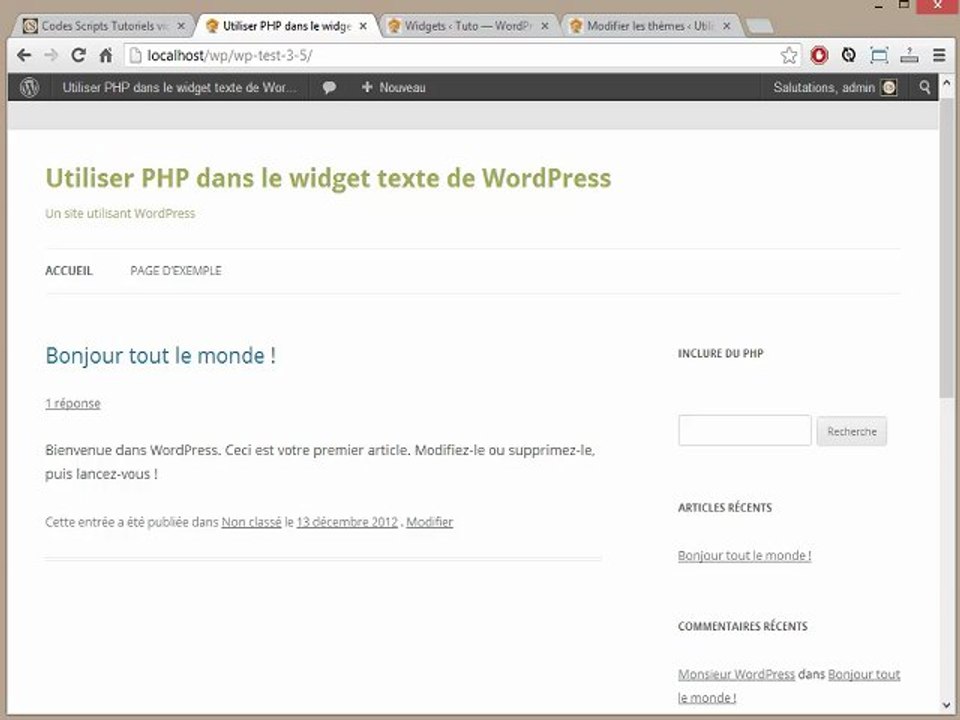Viewport: 960px width, 720px height.
Task: Open the comments bubble in admin bar
Action: (329, 88)
